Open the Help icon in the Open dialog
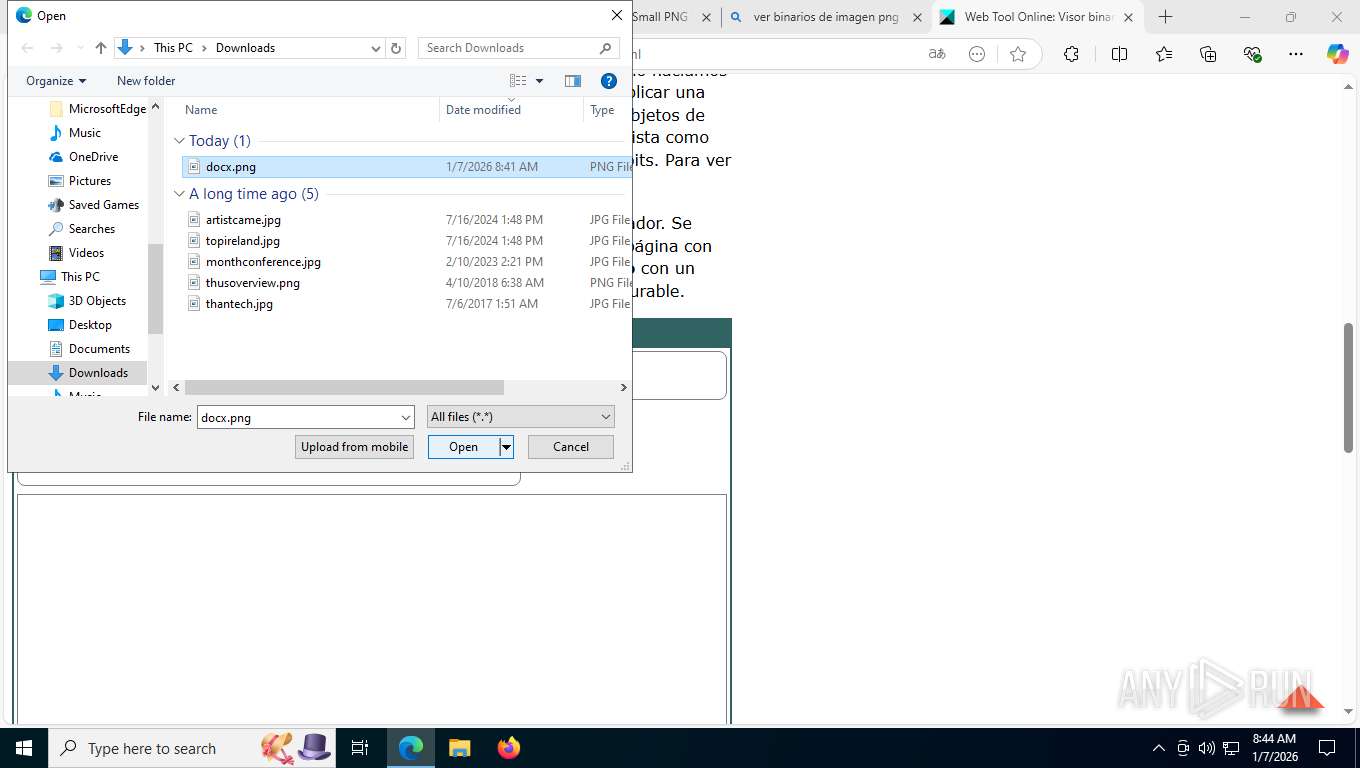 [x=608, y=81]
